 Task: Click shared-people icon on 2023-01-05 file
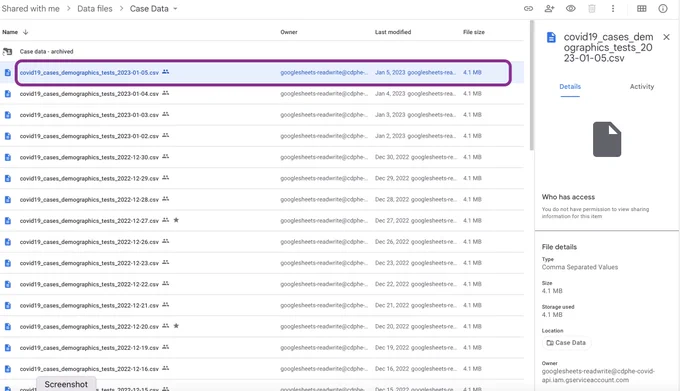pyautogui.click(x=166, y=72)
